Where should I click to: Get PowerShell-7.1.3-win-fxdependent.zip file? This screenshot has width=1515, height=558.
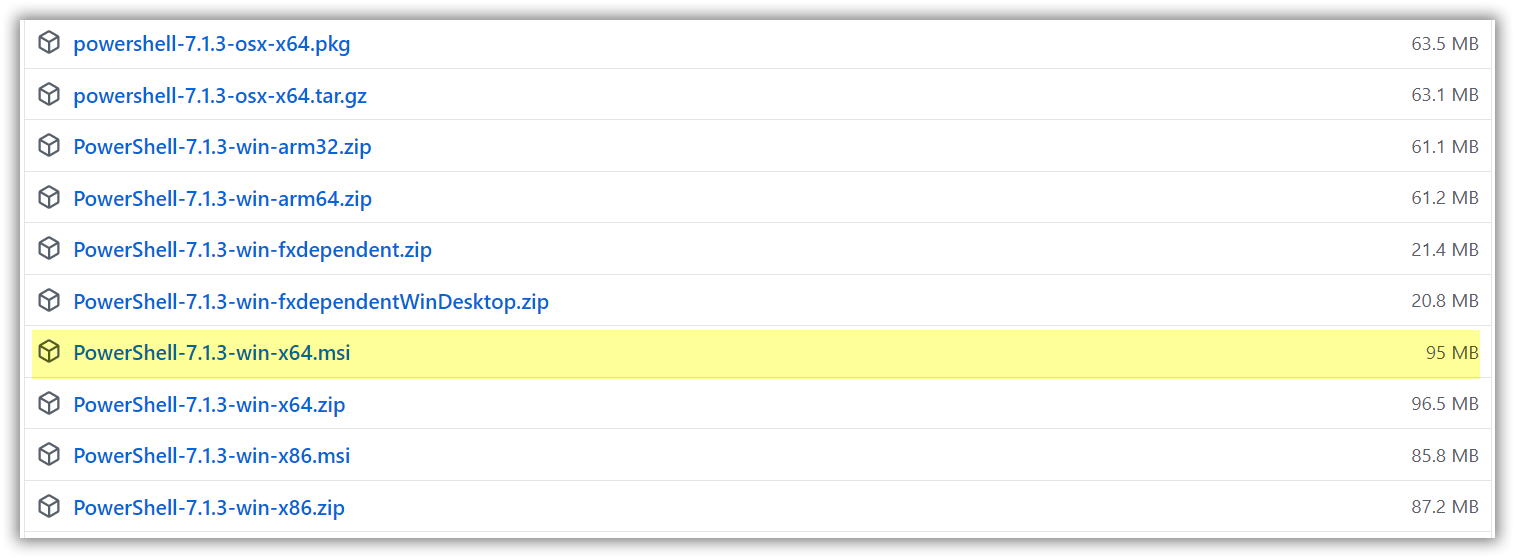point(252,250)
